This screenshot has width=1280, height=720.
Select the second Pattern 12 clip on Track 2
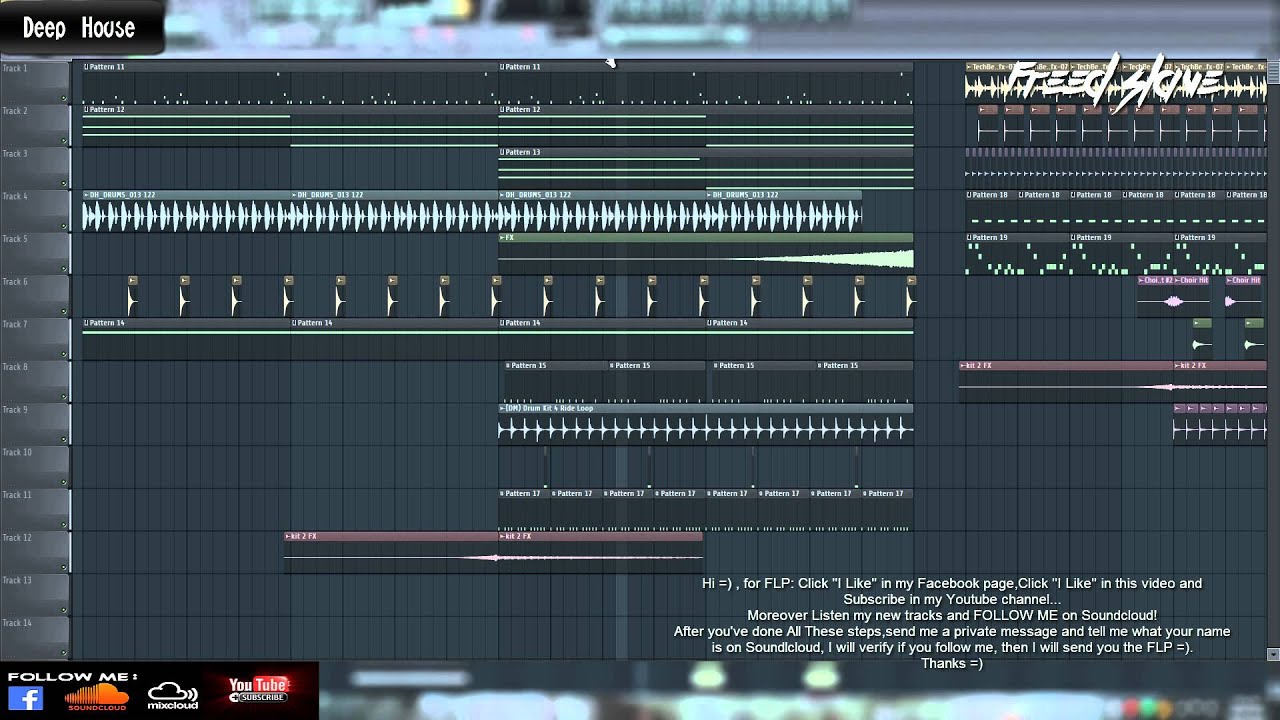coord(706,126)
